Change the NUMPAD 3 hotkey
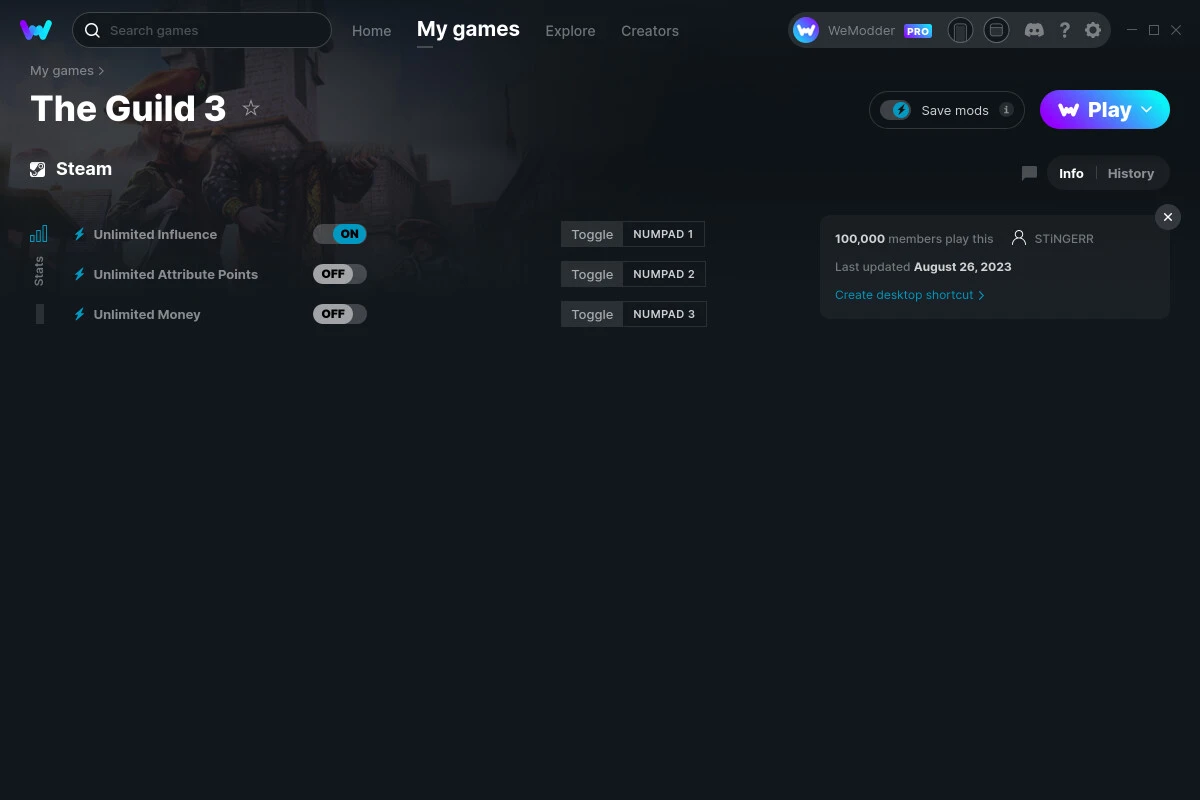Image resolution: width=1200 pixels, height=800 pixels. click(x=664, y=314)
